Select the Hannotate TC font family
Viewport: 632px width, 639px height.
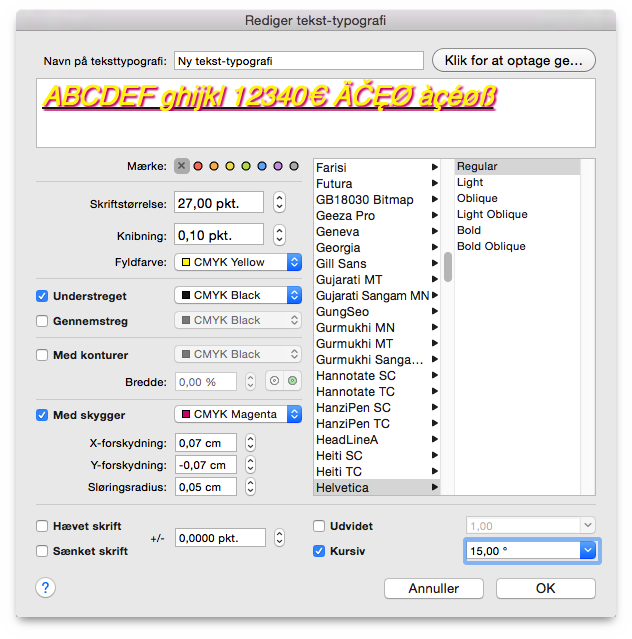tap(377, 392)
